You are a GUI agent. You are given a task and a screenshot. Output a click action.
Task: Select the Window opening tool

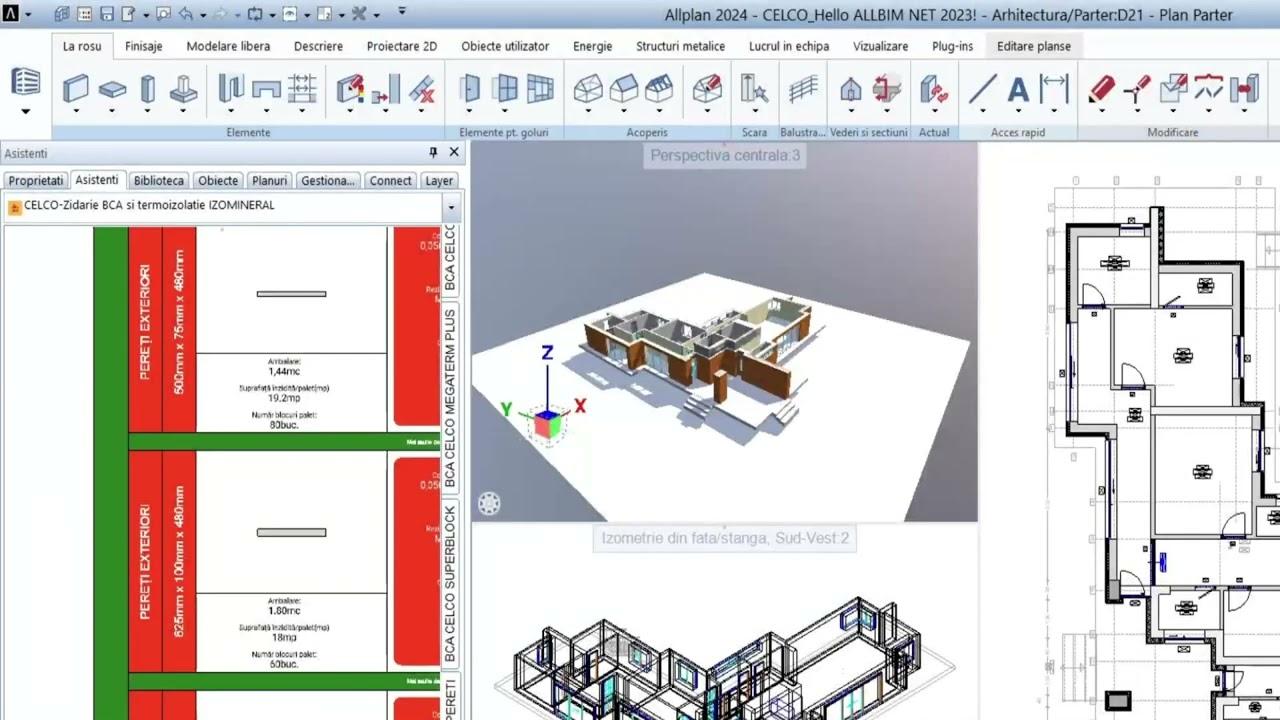[x=506, y=89]
